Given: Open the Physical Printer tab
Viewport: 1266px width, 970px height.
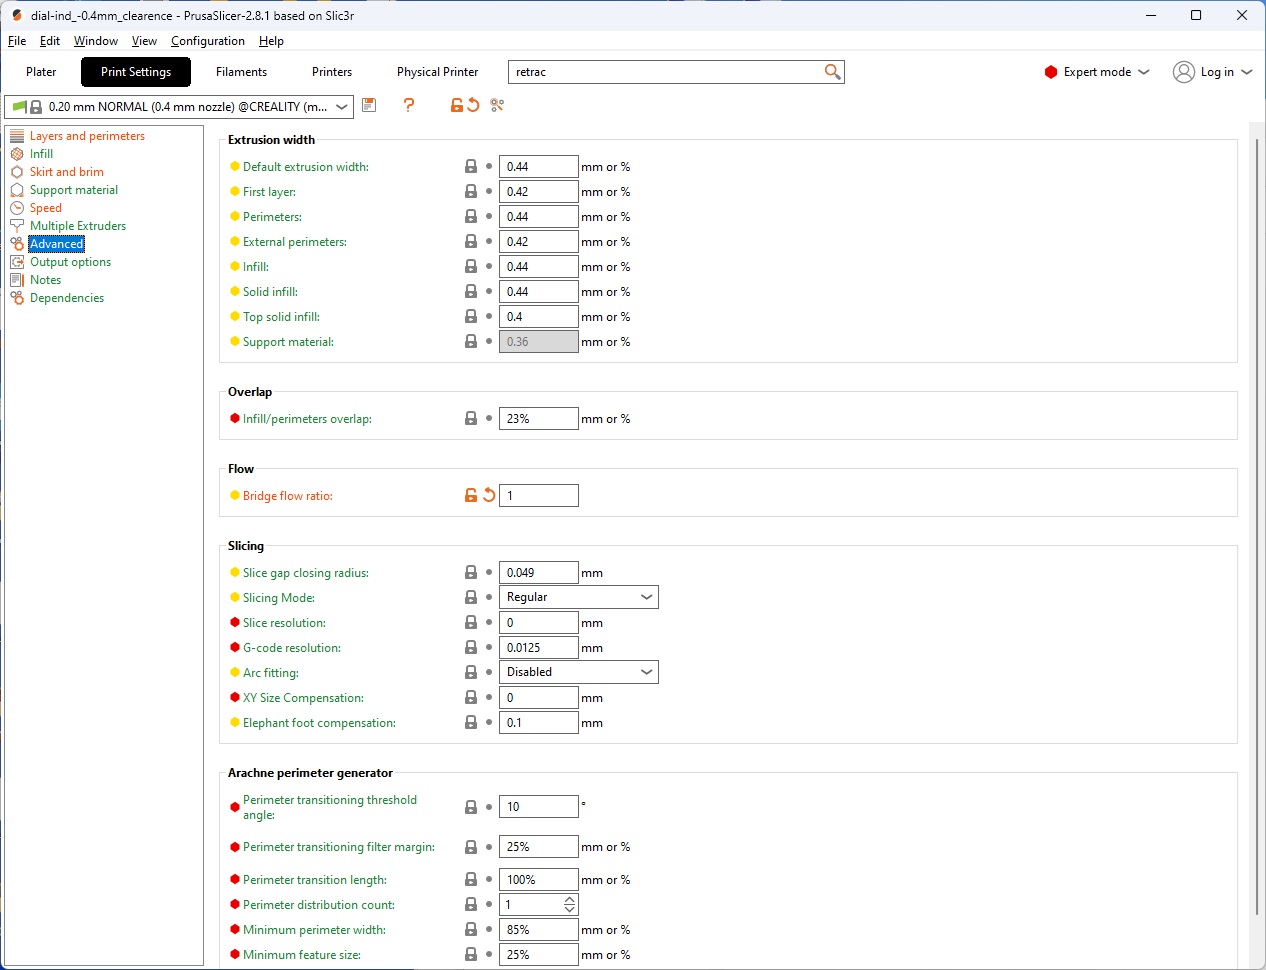Looking at the screenshot, I should 438,72.
